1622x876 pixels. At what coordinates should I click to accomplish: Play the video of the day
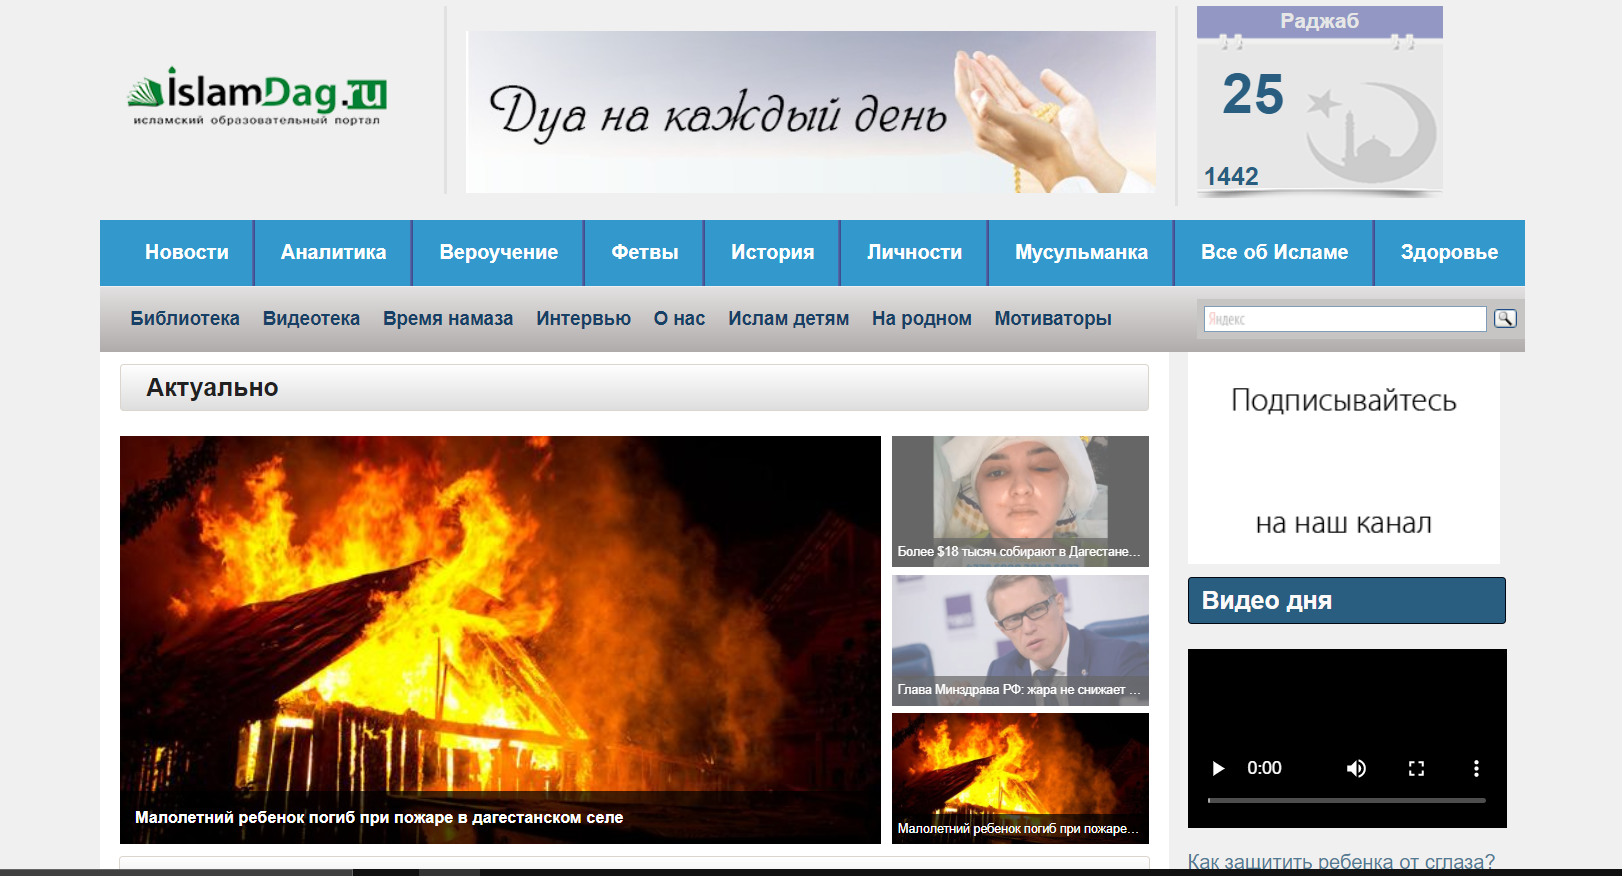1218,768
